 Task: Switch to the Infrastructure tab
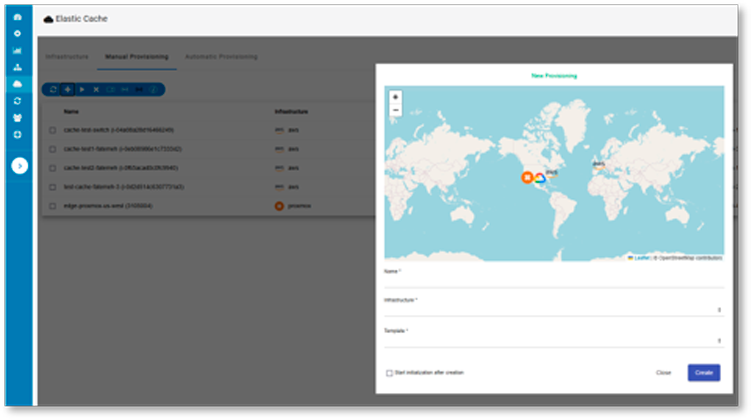(x=67, y=57)
